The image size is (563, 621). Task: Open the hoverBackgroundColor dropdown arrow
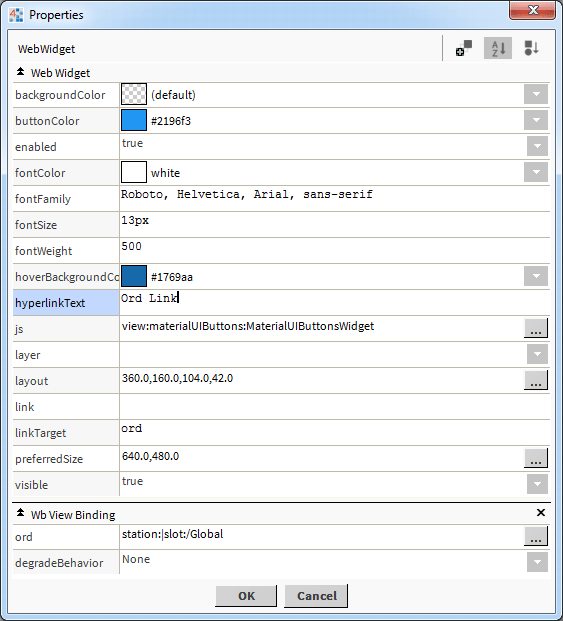(x=536, y=276)
